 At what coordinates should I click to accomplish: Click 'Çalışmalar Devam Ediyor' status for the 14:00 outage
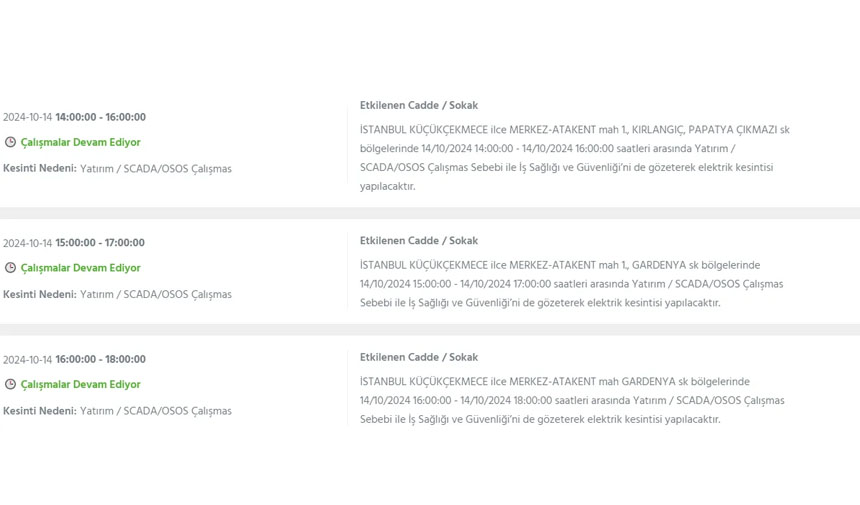pos(80,143)
